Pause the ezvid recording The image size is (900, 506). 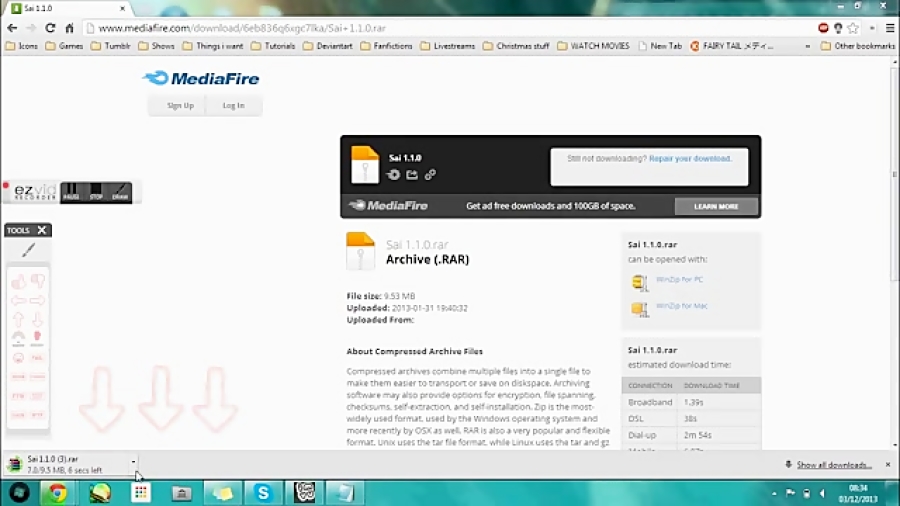(71, 193)
